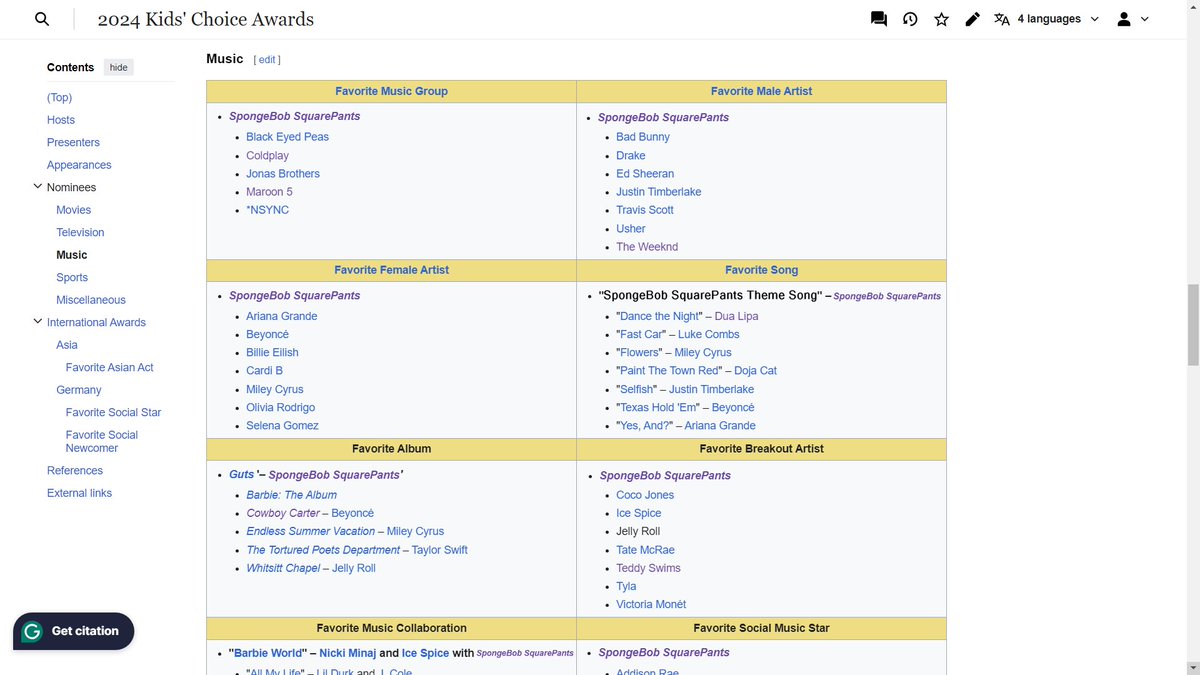This screenshot has width=1200, height=675.
Task: Open the "Paint The Town Red" link
Action: coord(667,370)
